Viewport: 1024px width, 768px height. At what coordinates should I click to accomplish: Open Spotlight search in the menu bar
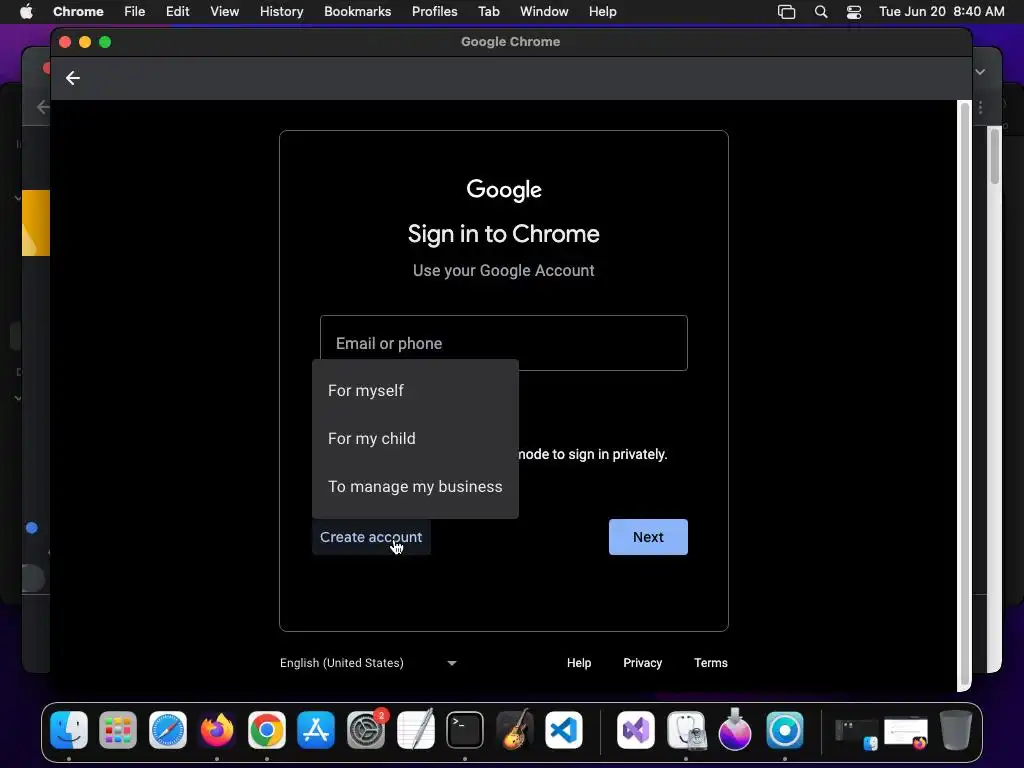(x=821, y=12)
